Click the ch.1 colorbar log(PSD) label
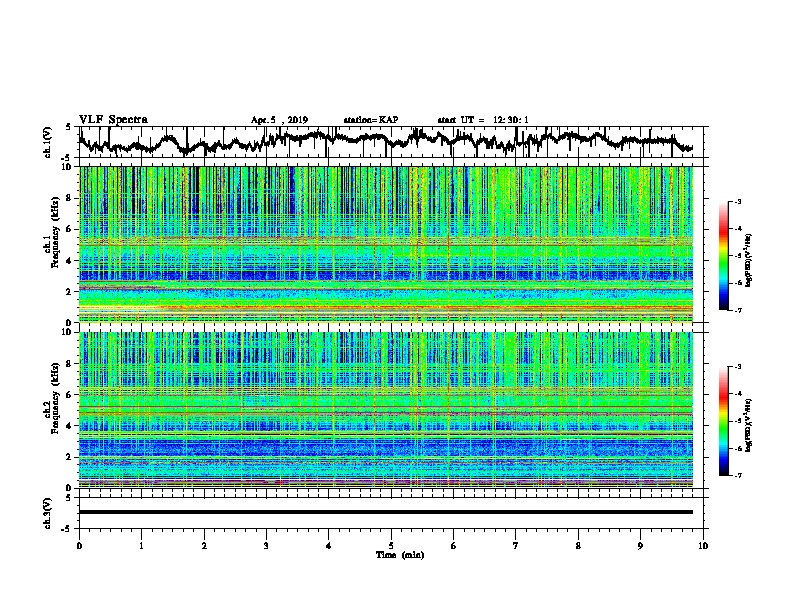The image size is (792, 612). pyautogui.click(x=749, y=261)
